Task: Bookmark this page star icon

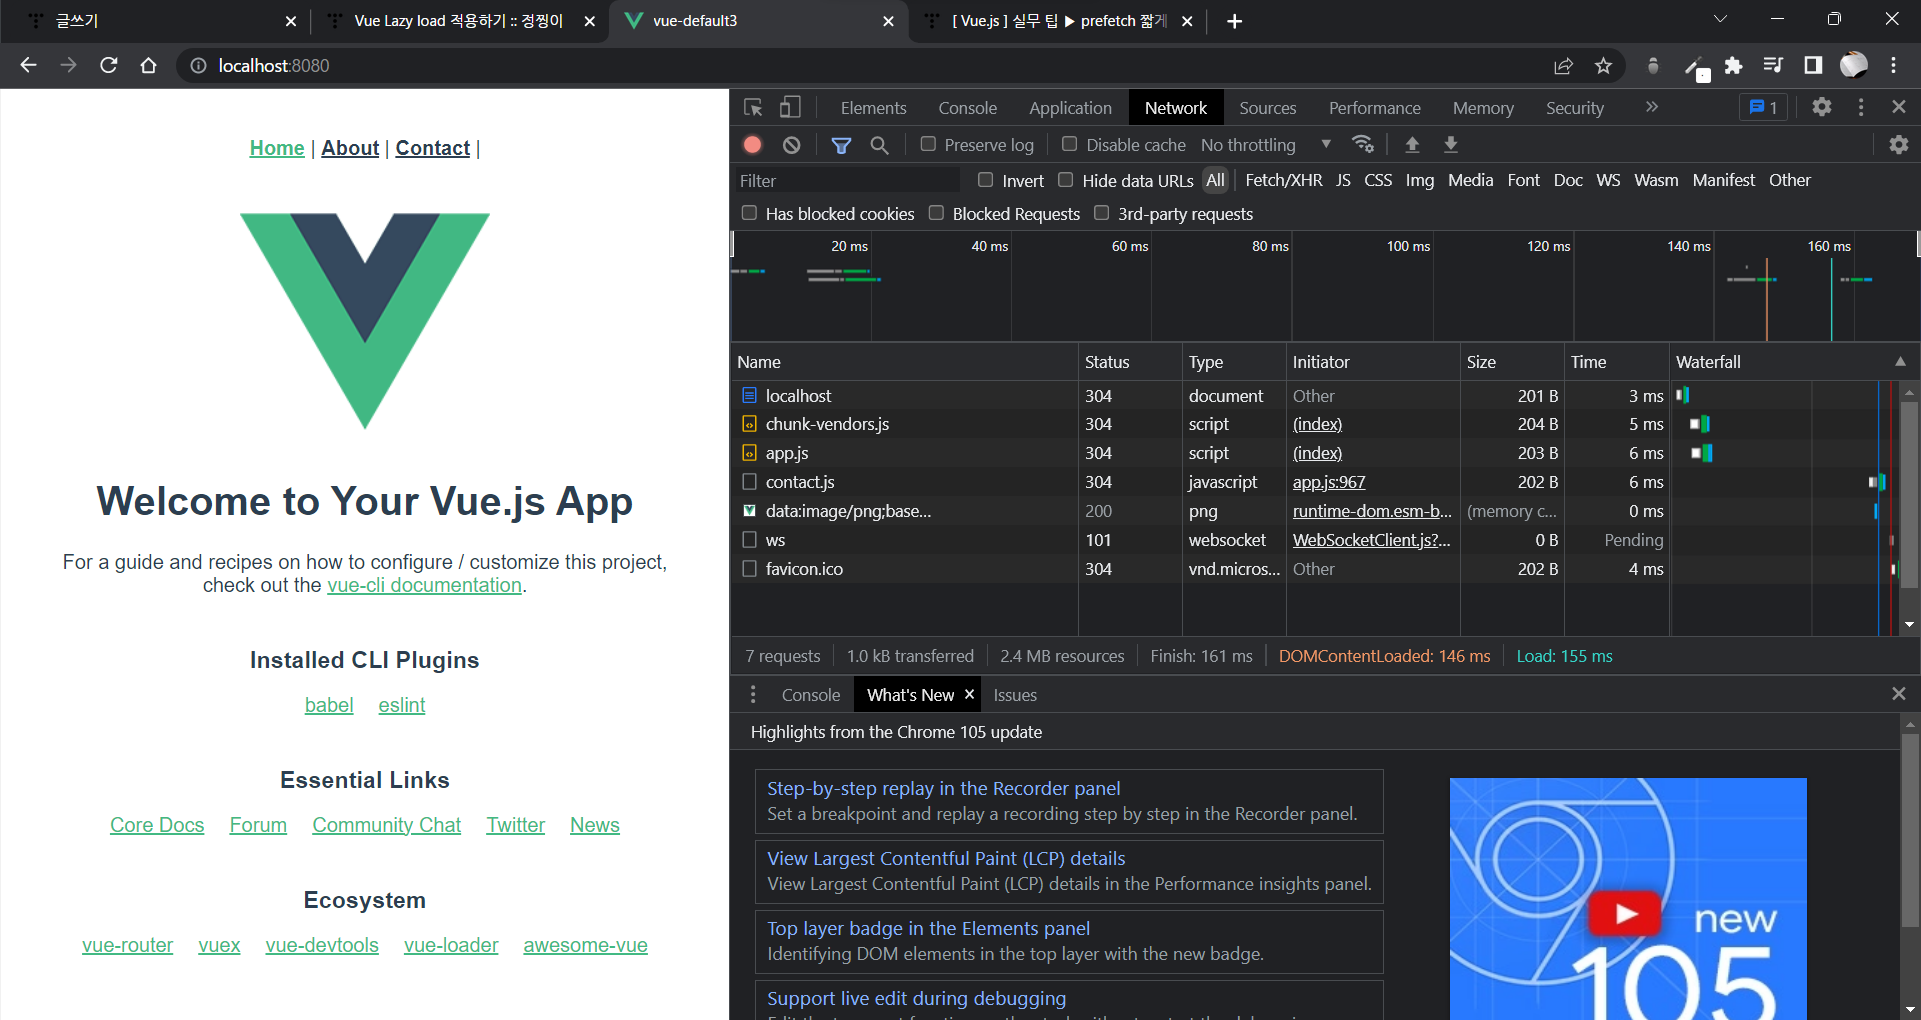Action: (x=1603, y=65)
